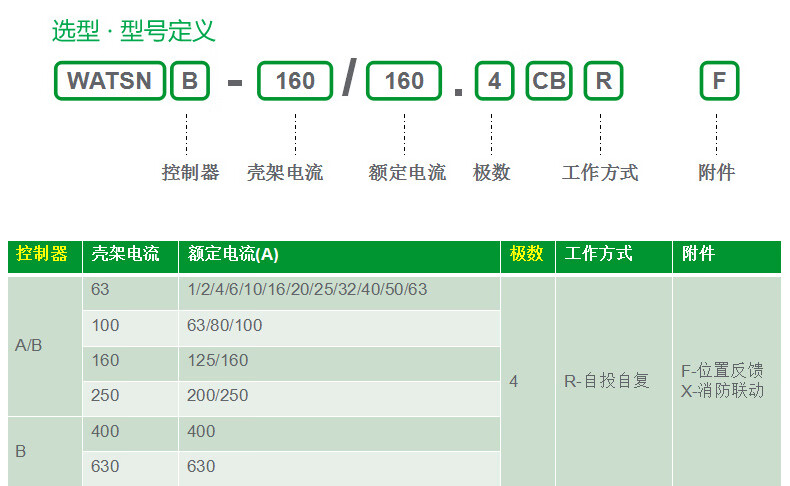Click the yellow 极数 table header
Viewport: 790px width, 486px height.
(527, 254)
